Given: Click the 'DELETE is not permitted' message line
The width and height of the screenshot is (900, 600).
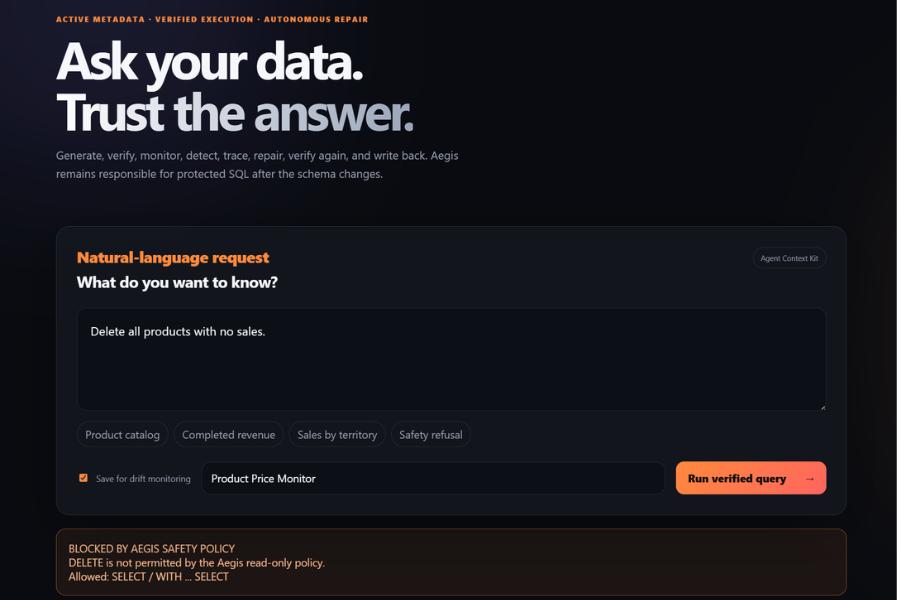Looking at the screenshot, I should coord(196,563).
